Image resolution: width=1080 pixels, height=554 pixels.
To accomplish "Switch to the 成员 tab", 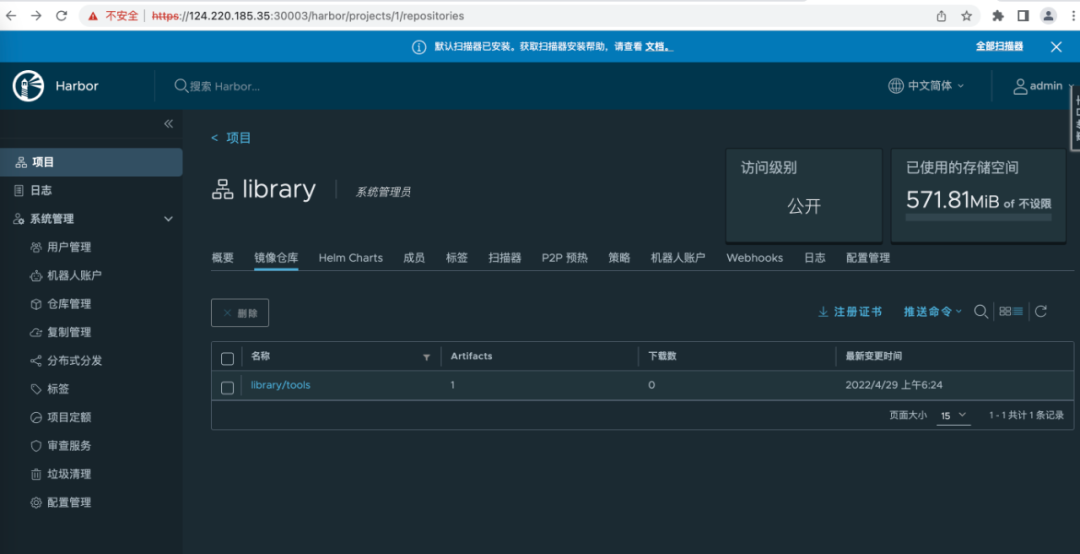I will [x=414, y=258].
